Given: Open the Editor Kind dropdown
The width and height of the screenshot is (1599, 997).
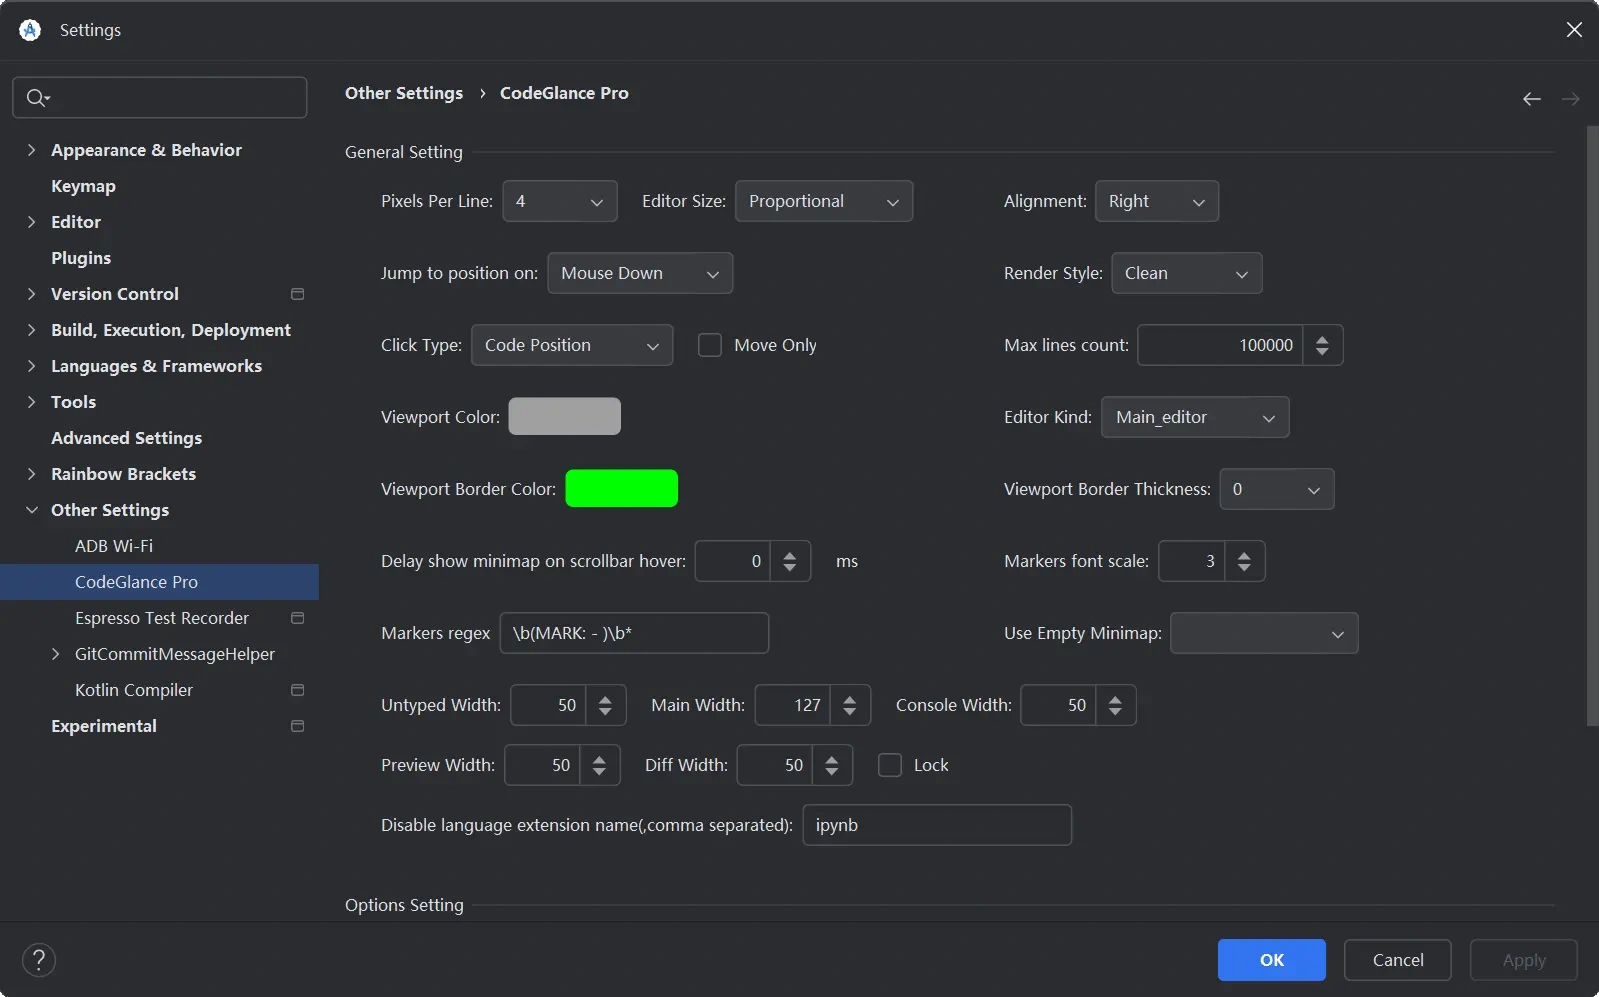Looking at the screenshot, I should (1195, 417).
